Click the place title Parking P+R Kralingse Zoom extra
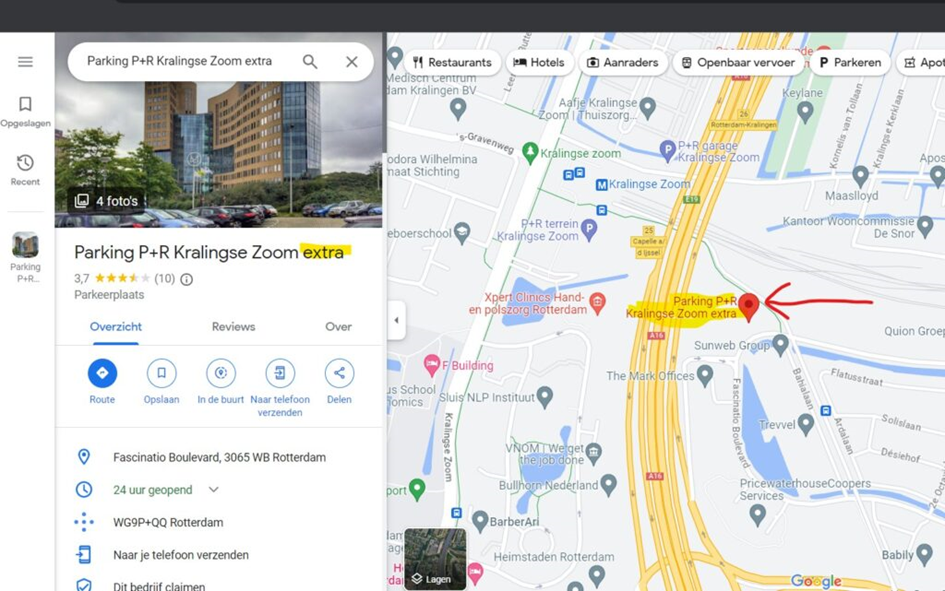This screenshot has height=591, width=945. 209,252
